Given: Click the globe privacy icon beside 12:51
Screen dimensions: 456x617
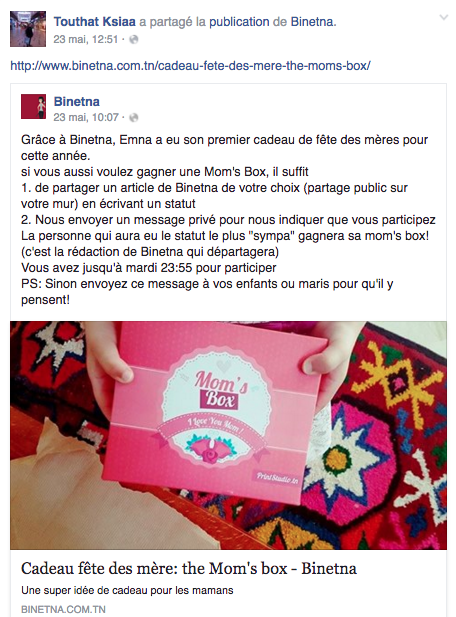Looking at the screenshot, I should 134,39.
